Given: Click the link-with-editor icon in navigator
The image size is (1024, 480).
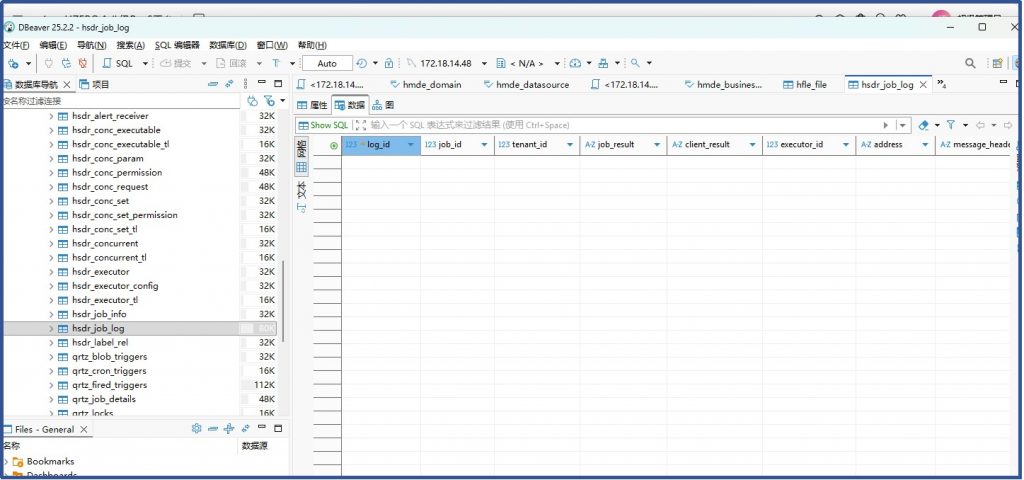Looking at the screenshot, I should click(229, 84).
